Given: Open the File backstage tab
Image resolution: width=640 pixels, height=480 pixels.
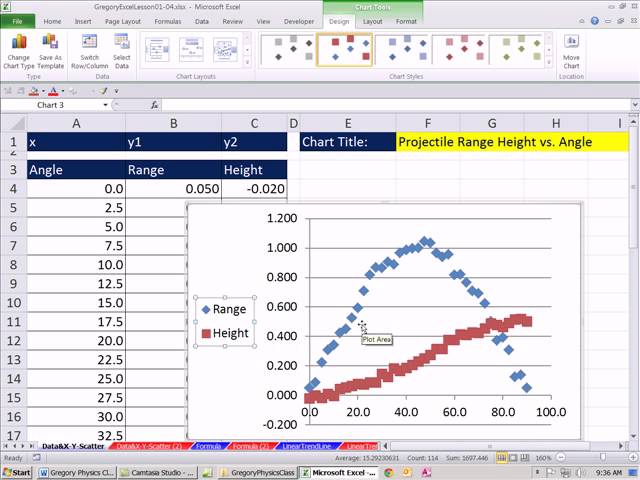Looking at the screenshot, I should (x=17, y=20).
